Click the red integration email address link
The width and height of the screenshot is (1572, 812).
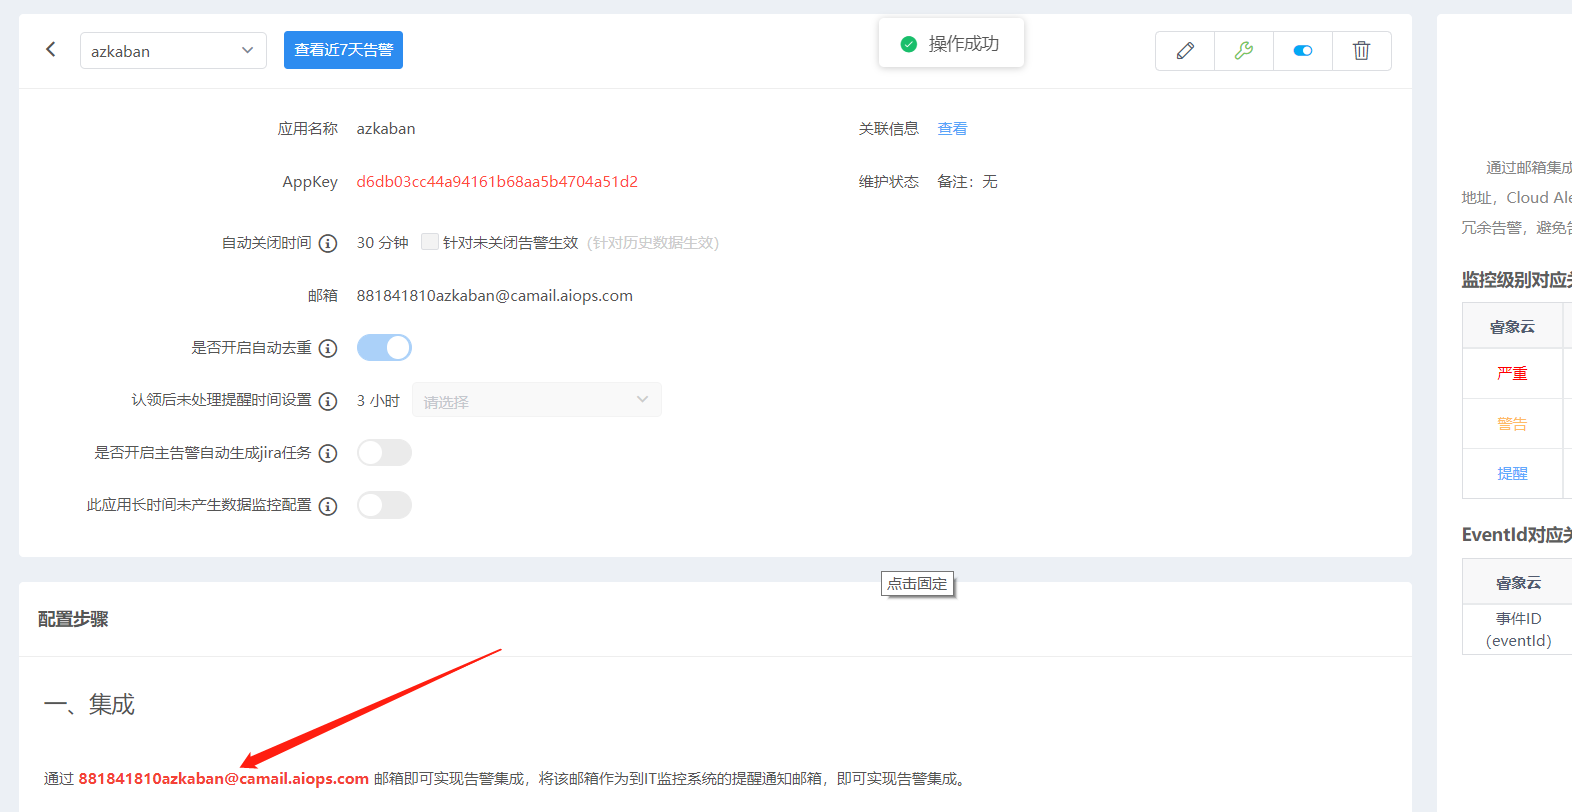point(224,778)
